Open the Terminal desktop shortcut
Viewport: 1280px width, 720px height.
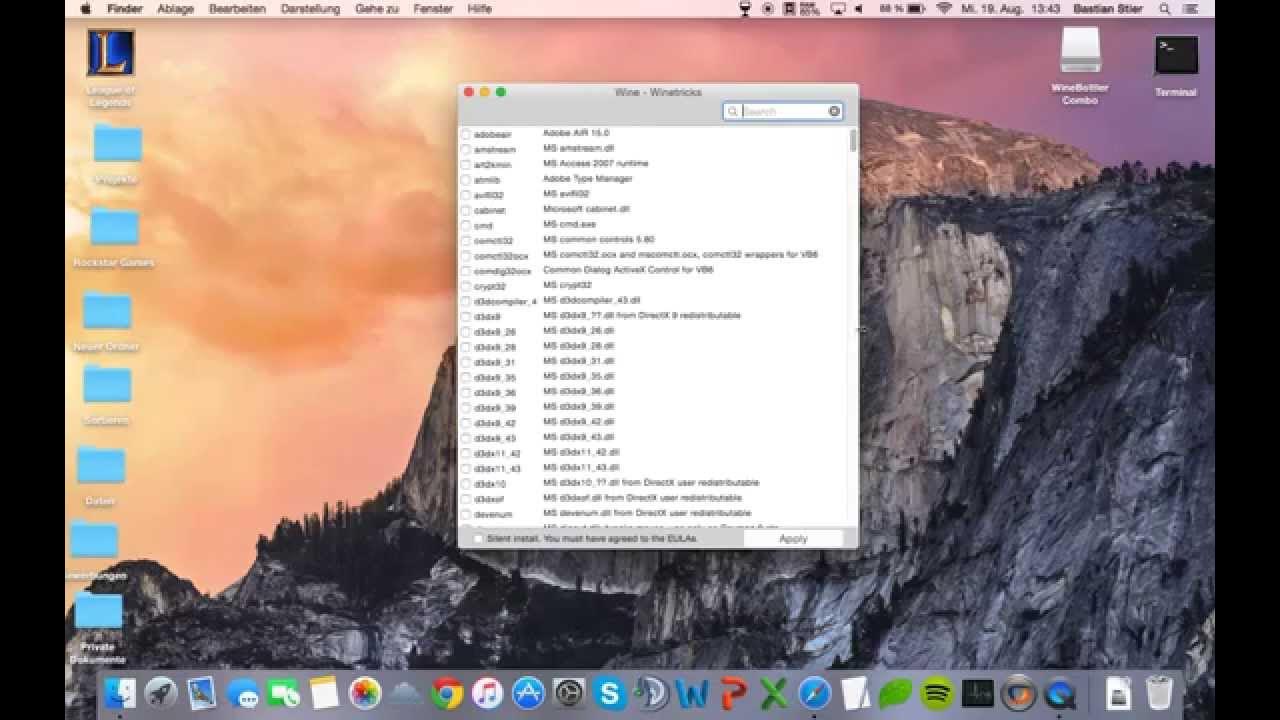(1176, 55)
